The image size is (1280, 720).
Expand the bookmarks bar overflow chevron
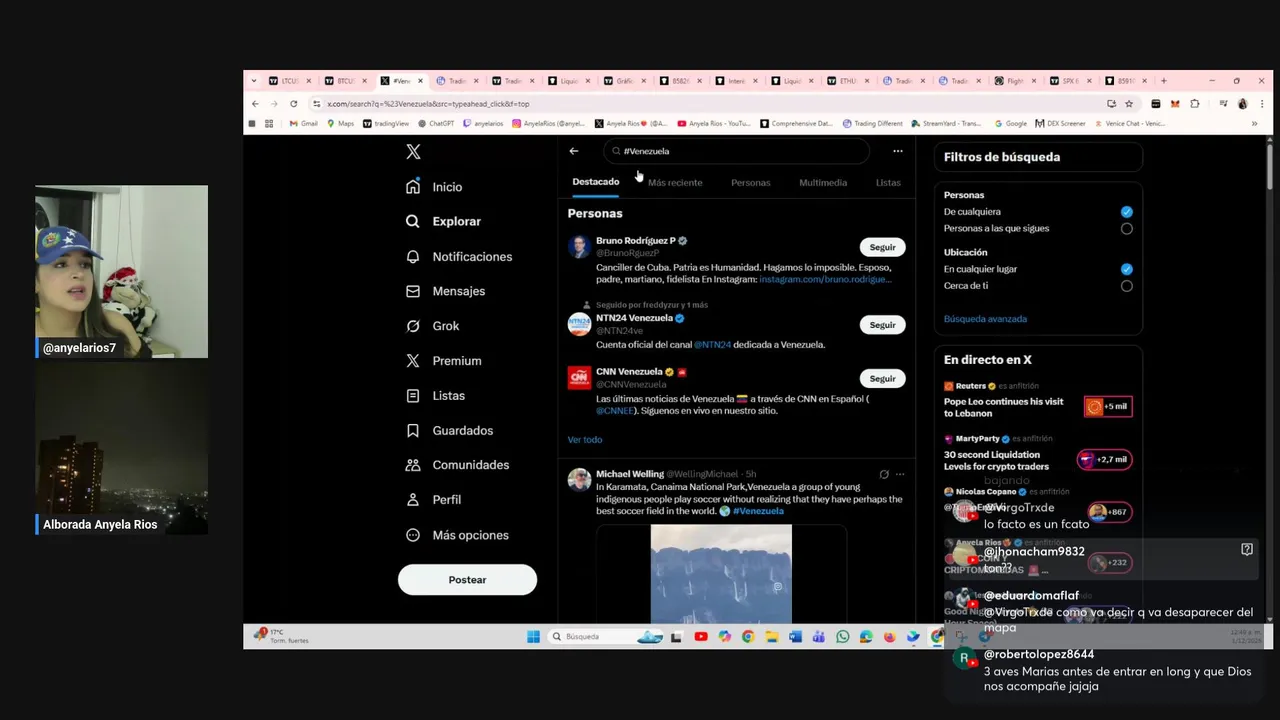[1254, 124]
